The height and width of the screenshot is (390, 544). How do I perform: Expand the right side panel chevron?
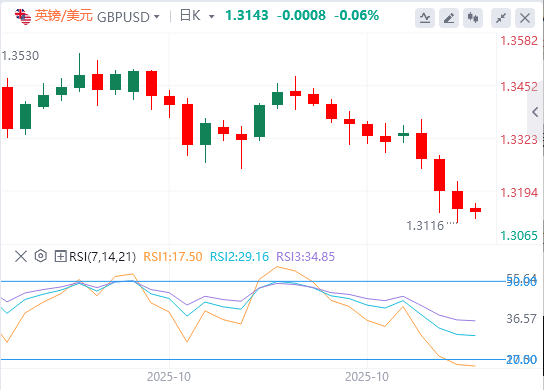[535, 112]
